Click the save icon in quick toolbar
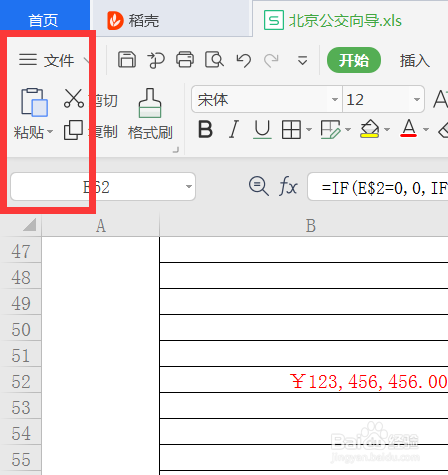 [127, 60]
